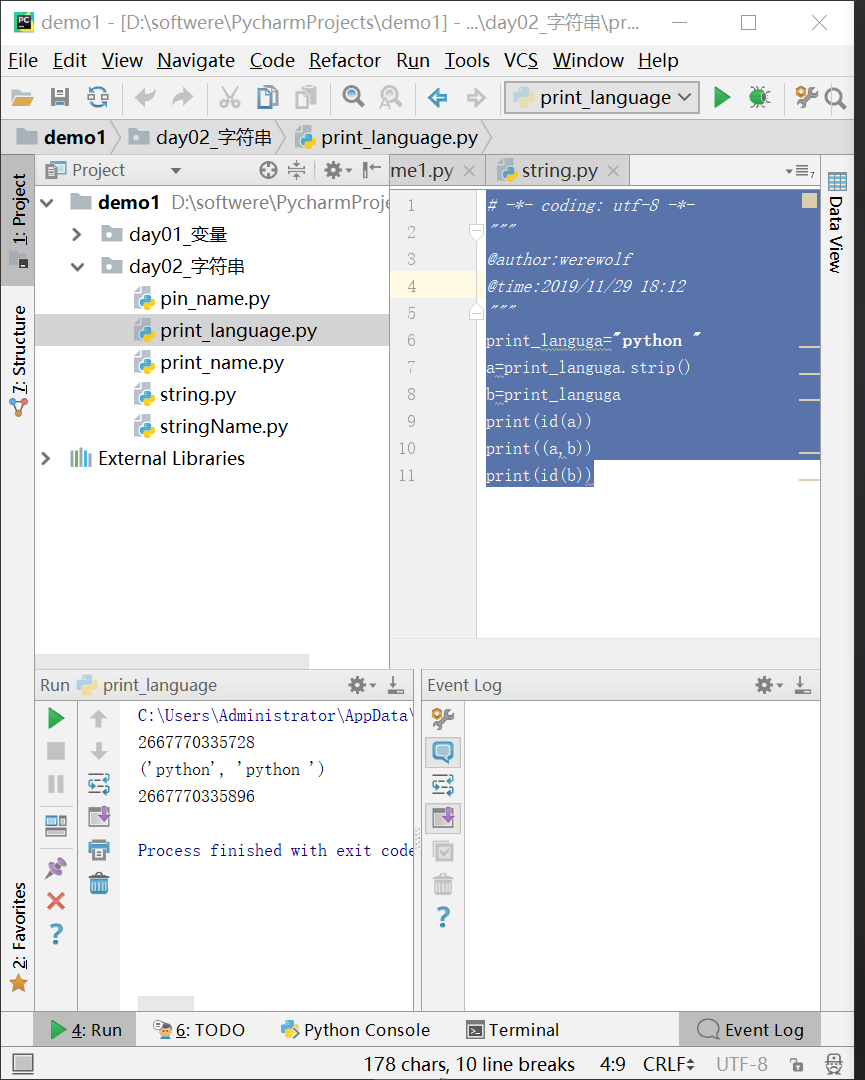Collapse the demo1 root tree node

point(47,202)
